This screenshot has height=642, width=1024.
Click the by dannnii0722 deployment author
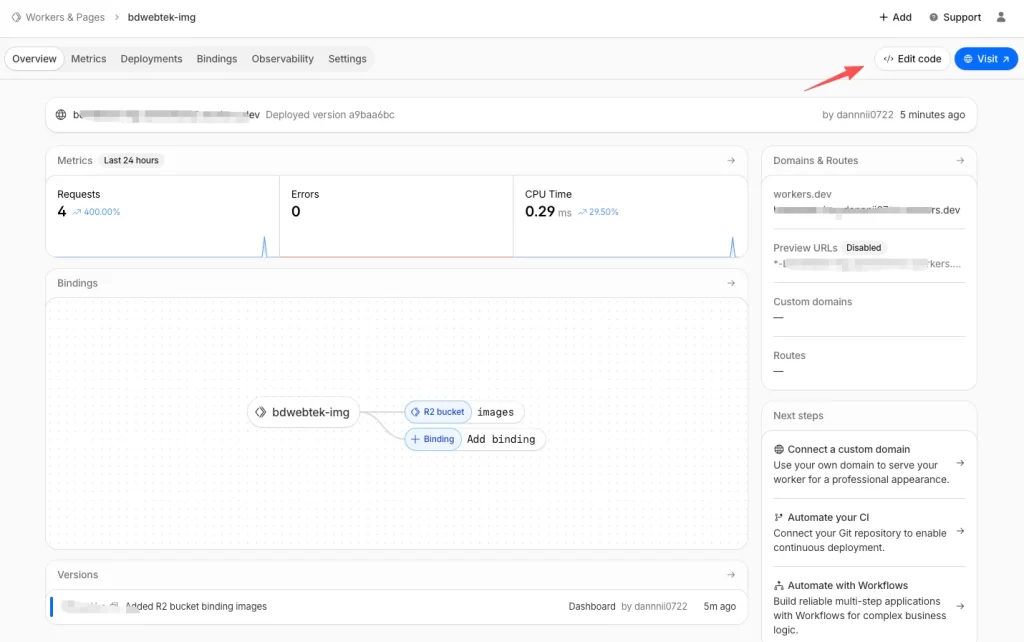click(x=857, y=115)
